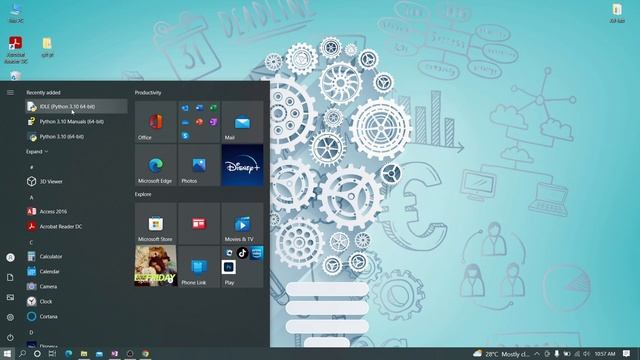The image size is (640, 360).
Task: Select This PC desktop icon
Action: coord(16,12)
